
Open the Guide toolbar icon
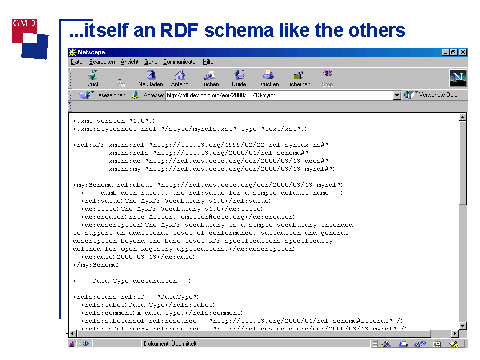[x=239, y=78]
